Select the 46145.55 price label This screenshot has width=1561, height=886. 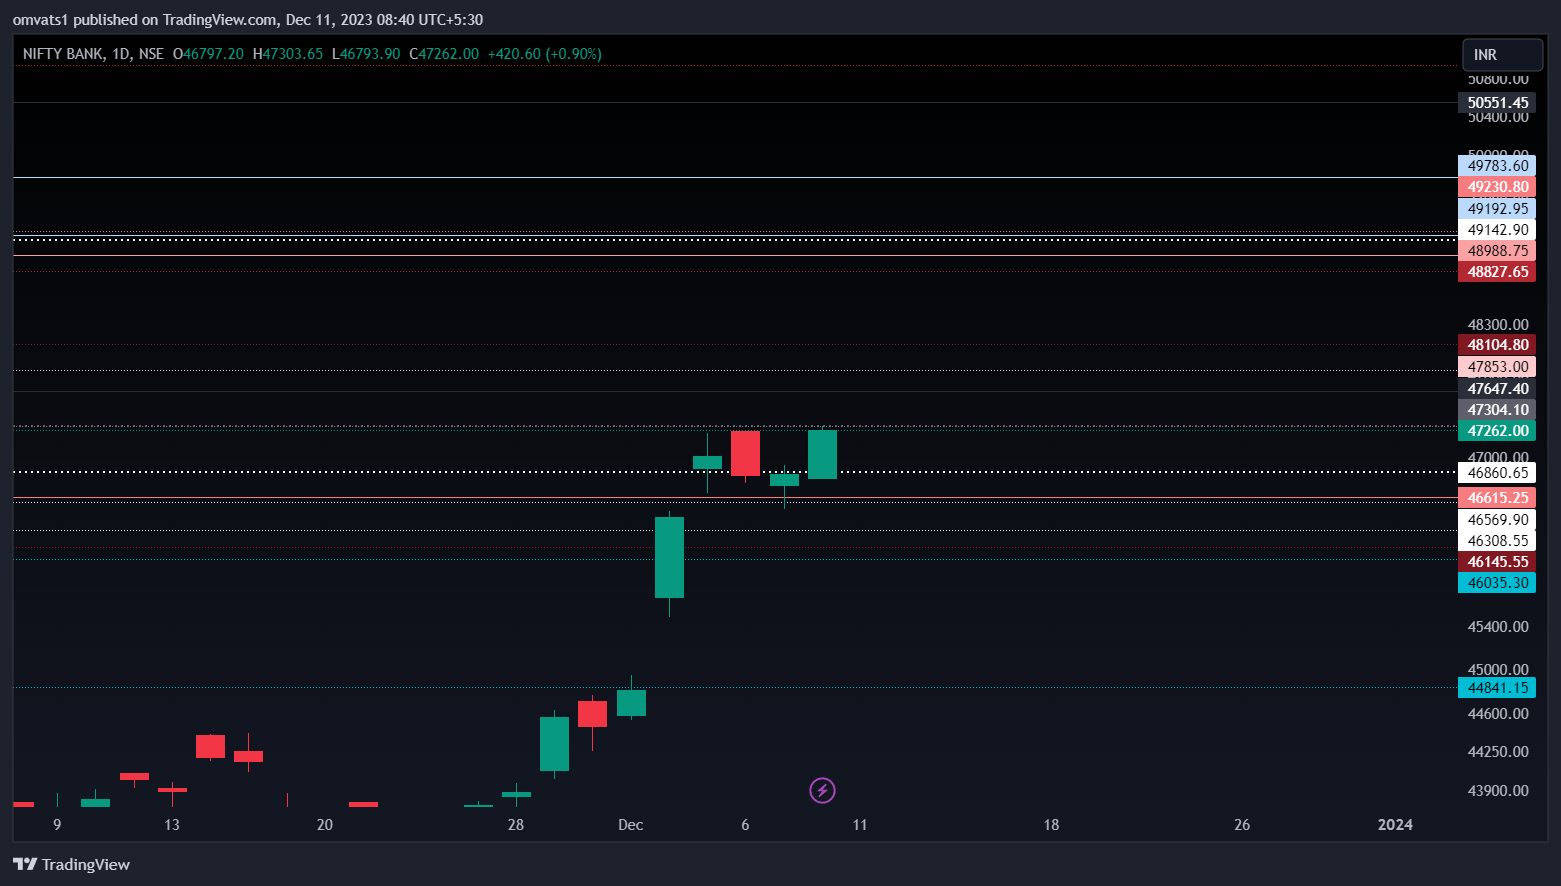pos(1497,562)
